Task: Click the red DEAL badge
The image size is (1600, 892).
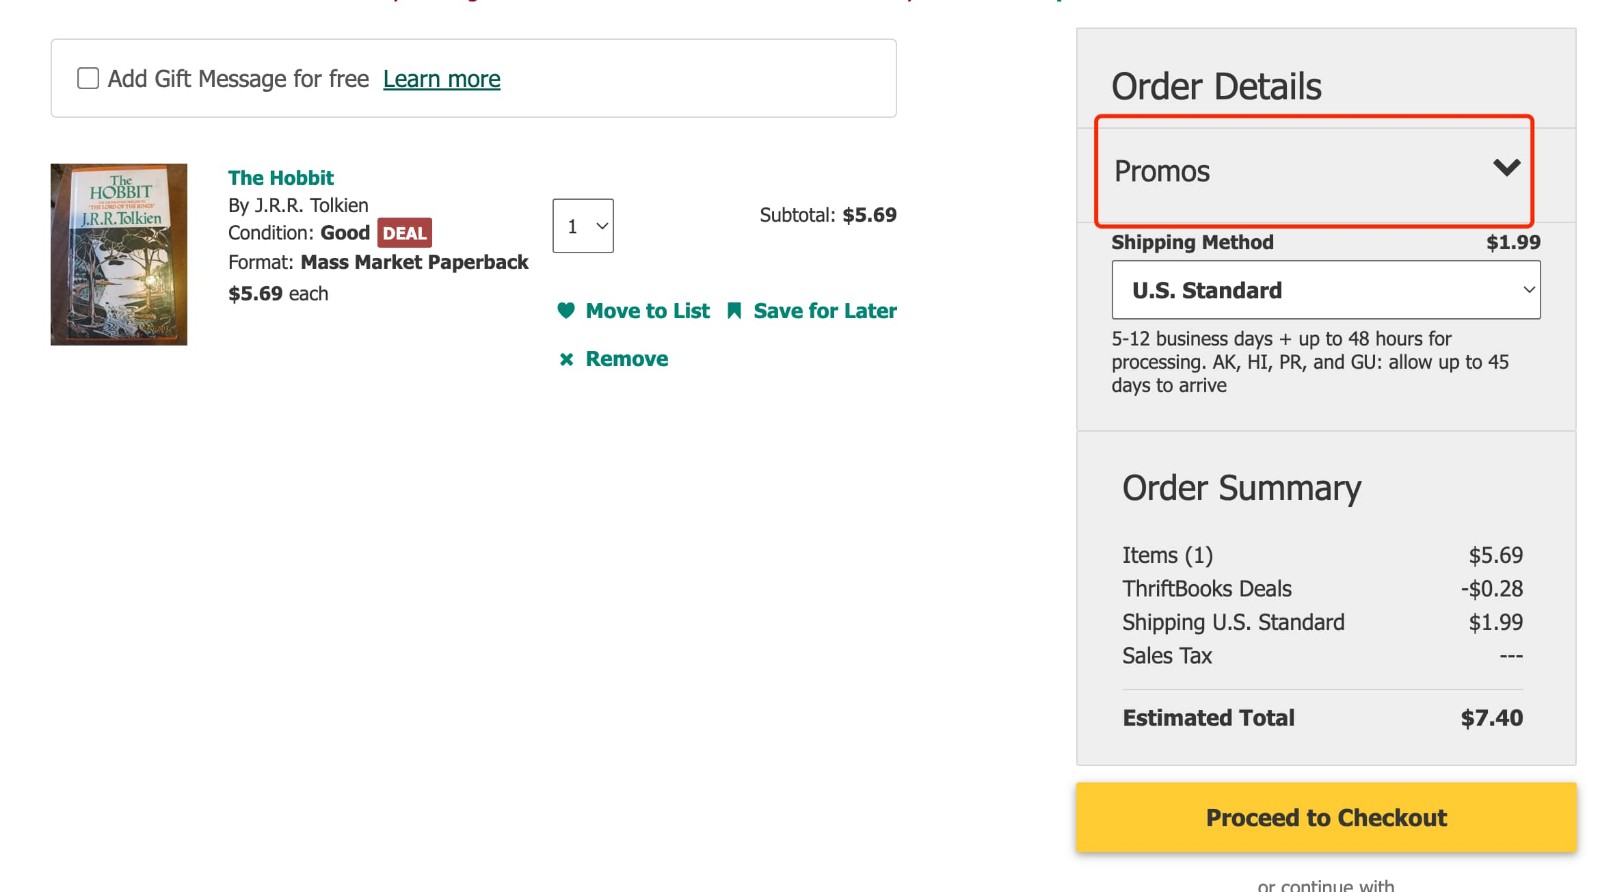Action: 404,232
